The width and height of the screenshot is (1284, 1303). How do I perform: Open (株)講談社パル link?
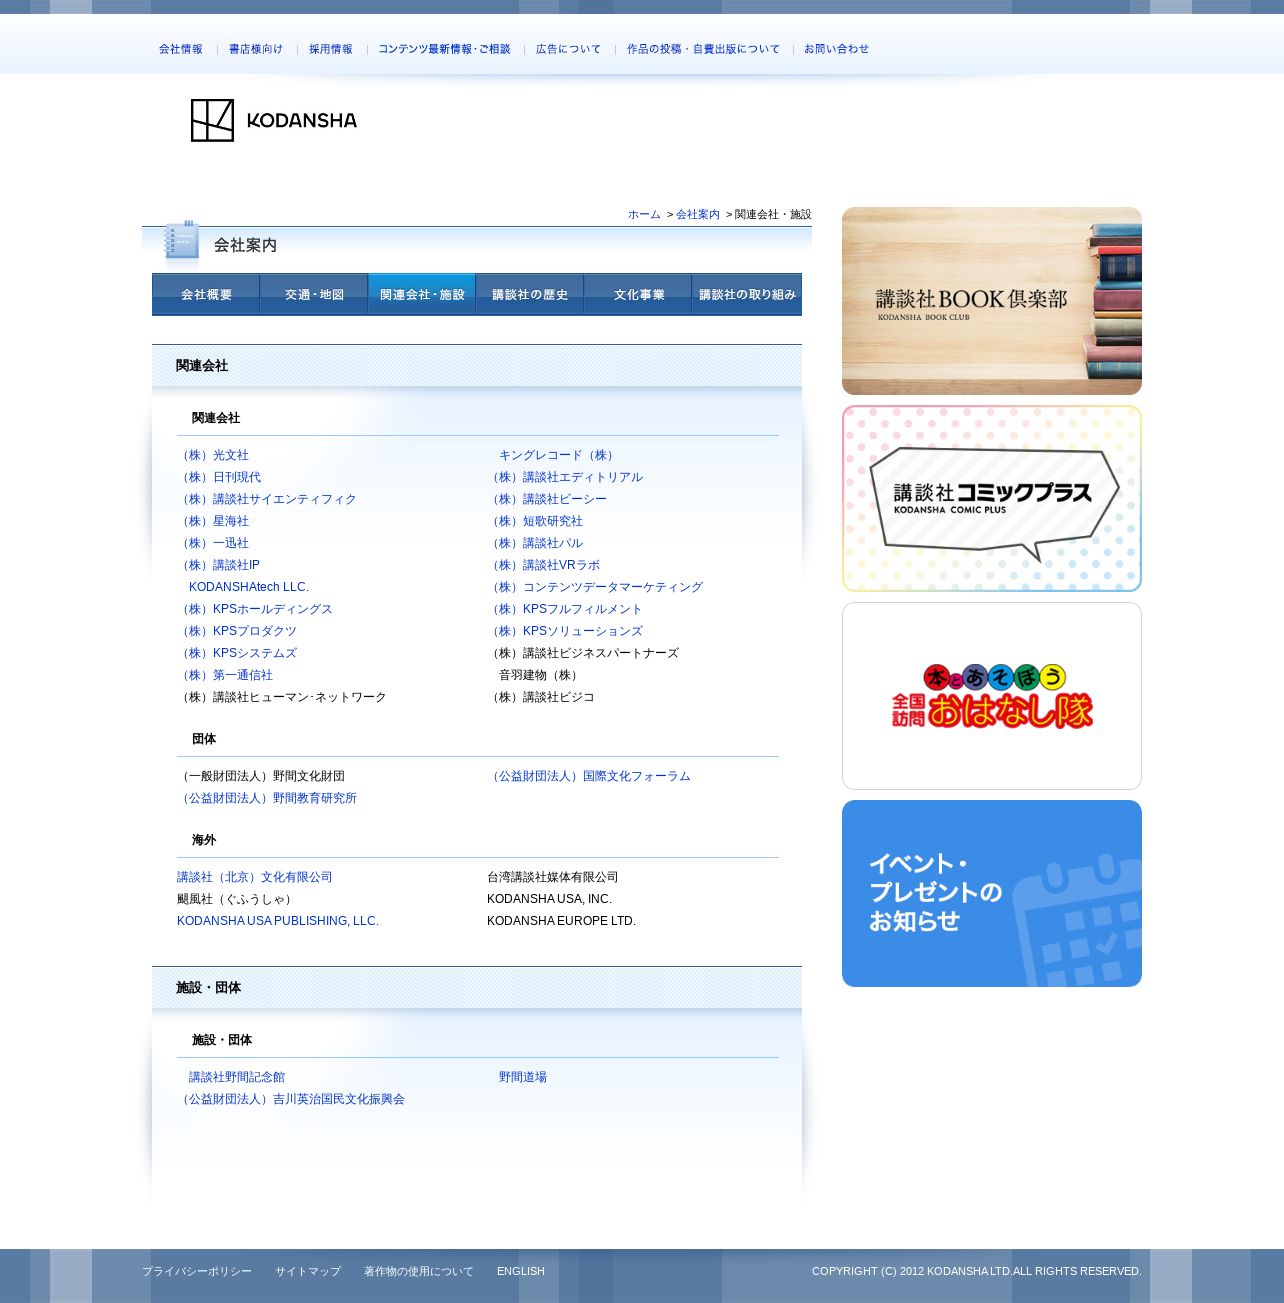535,543
